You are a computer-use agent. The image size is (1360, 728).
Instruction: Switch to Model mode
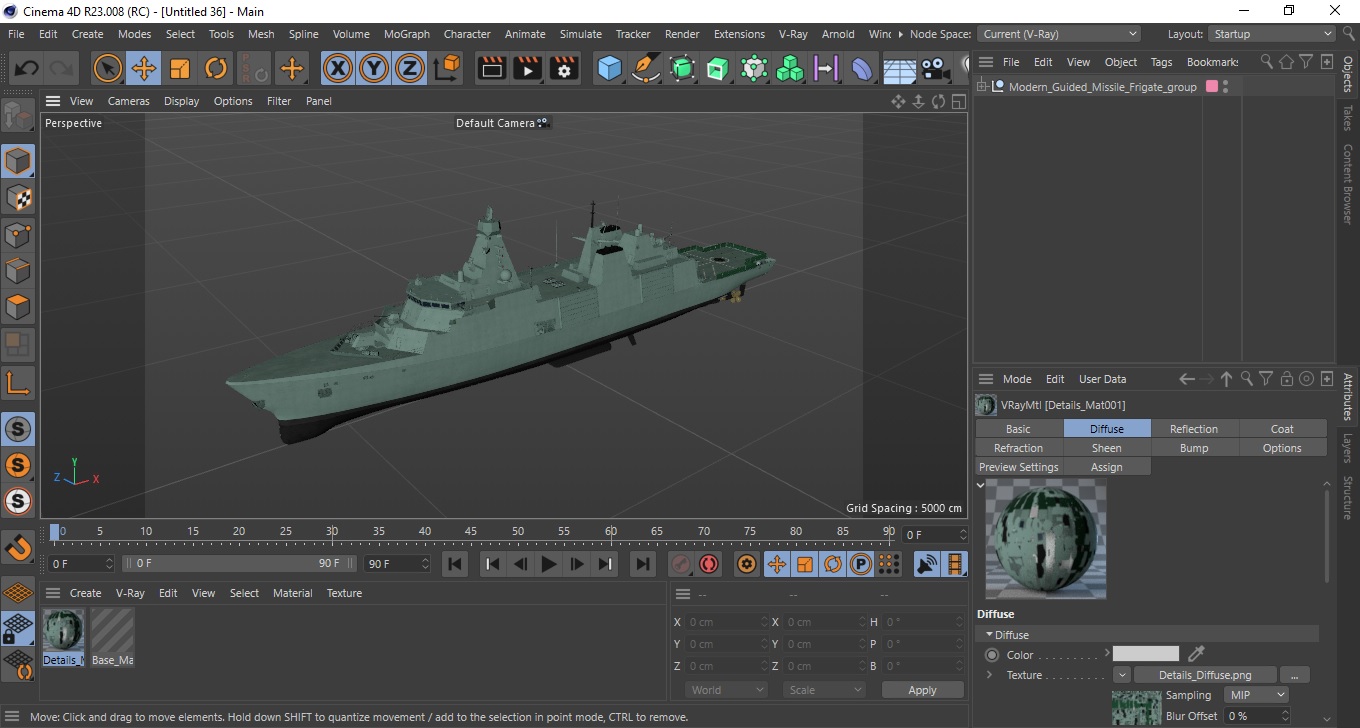point(18,161)
